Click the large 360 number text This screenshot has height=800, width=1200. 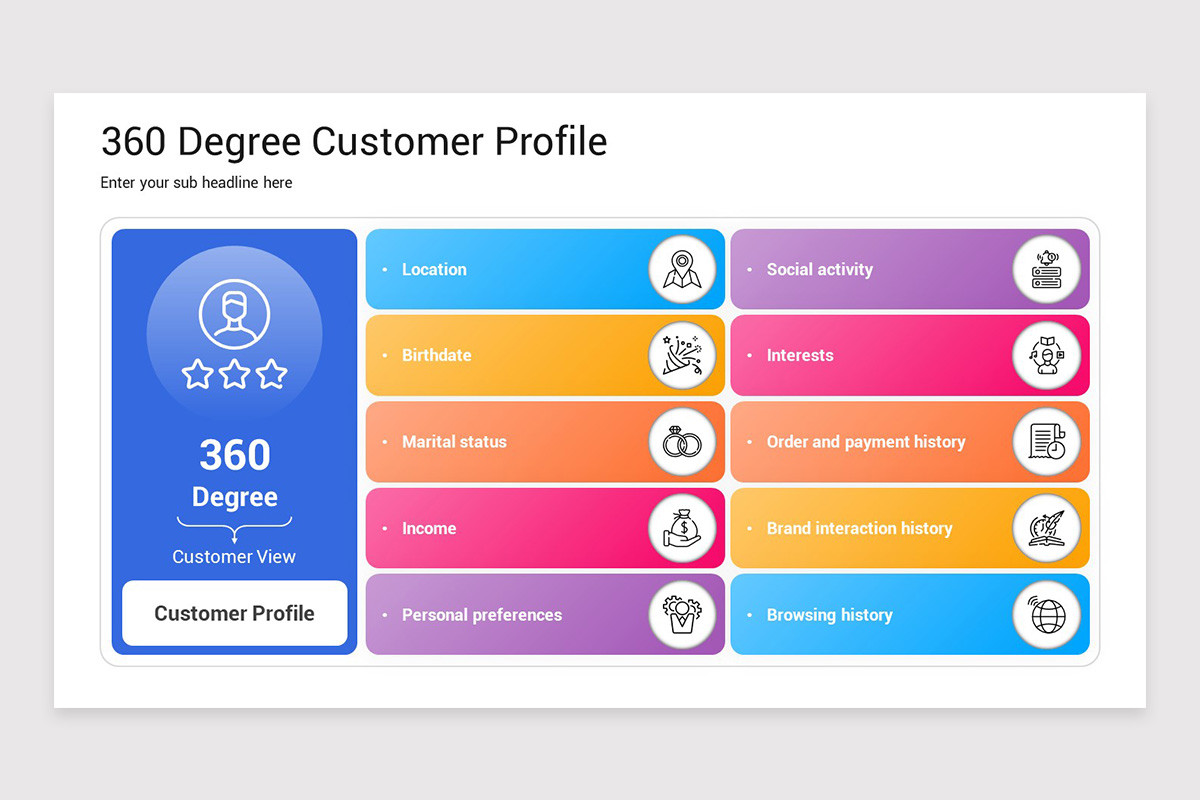coord(235,455)
